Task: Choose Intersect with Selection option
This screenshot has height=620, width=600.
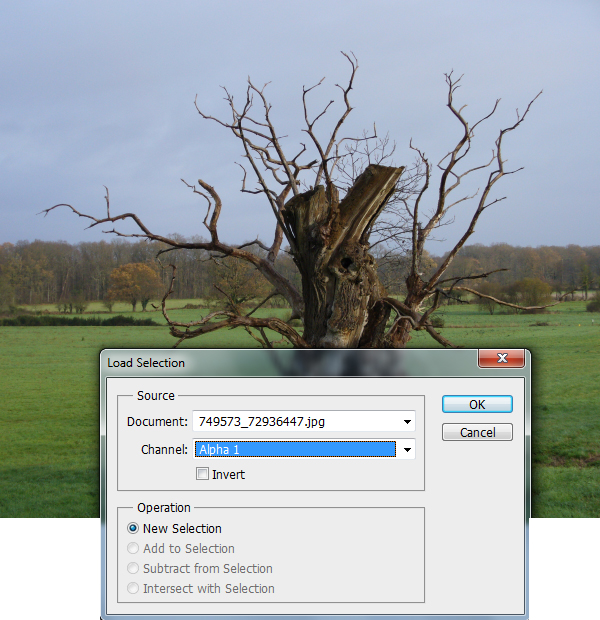Action: tap(134, 588)
